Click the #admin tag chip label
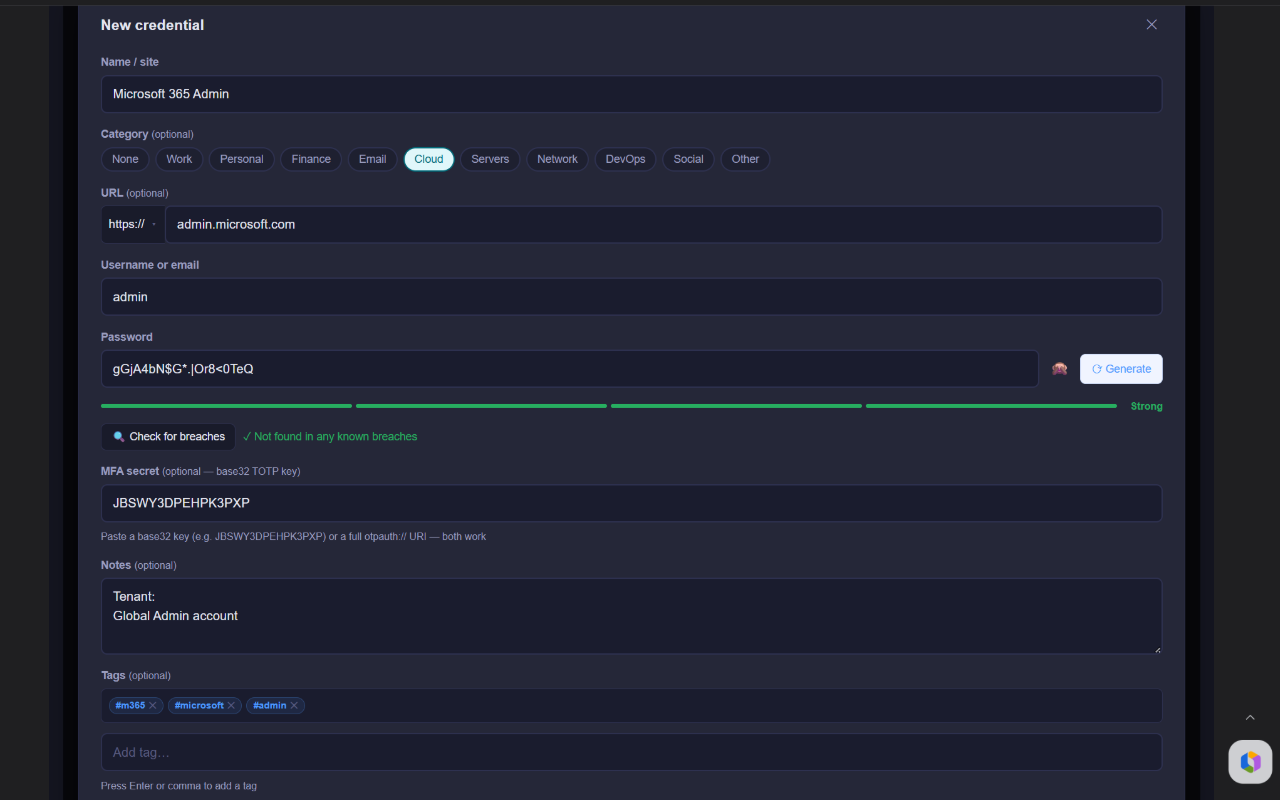 tap(270, 706)
